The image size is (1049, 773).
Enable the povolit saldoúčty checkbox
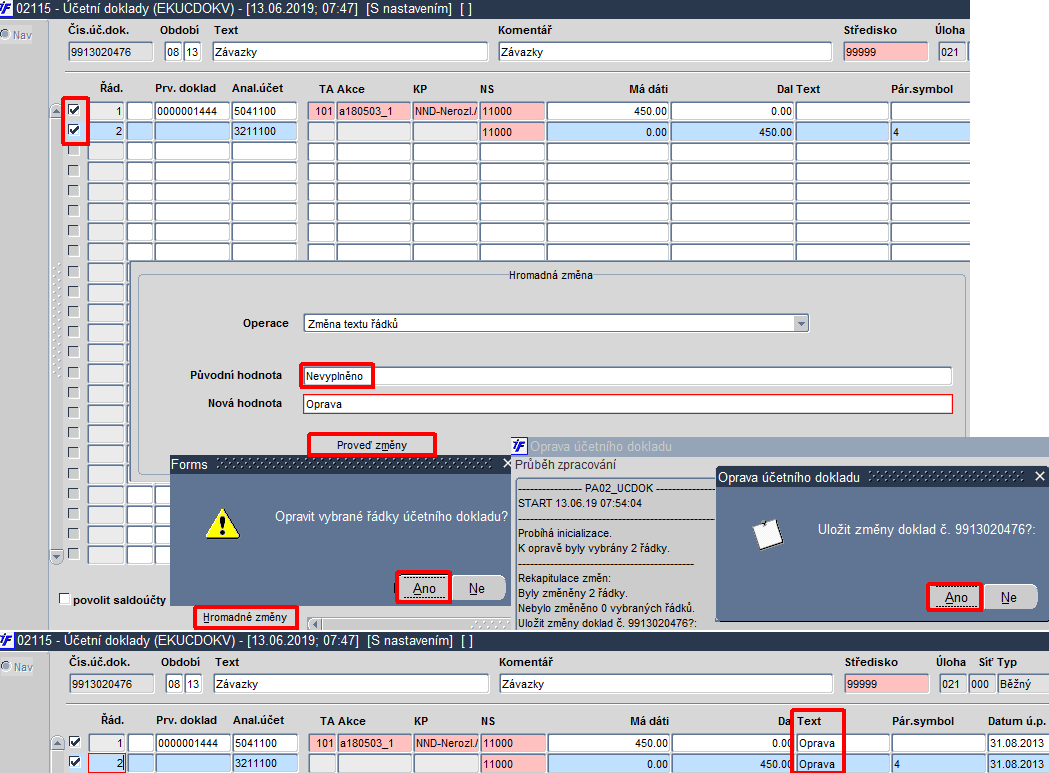[x=64, y=599]
